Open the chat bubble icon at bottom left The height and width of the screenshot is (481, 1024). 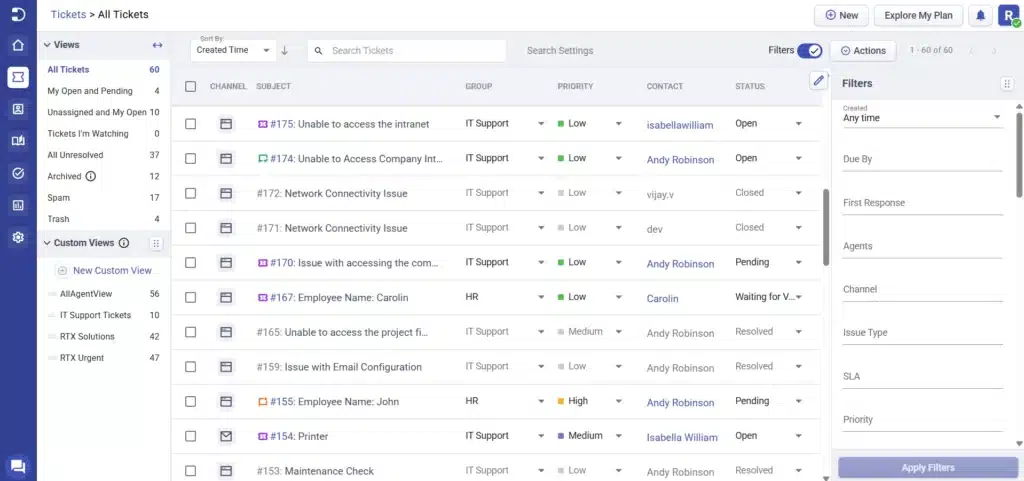[18, 466]
